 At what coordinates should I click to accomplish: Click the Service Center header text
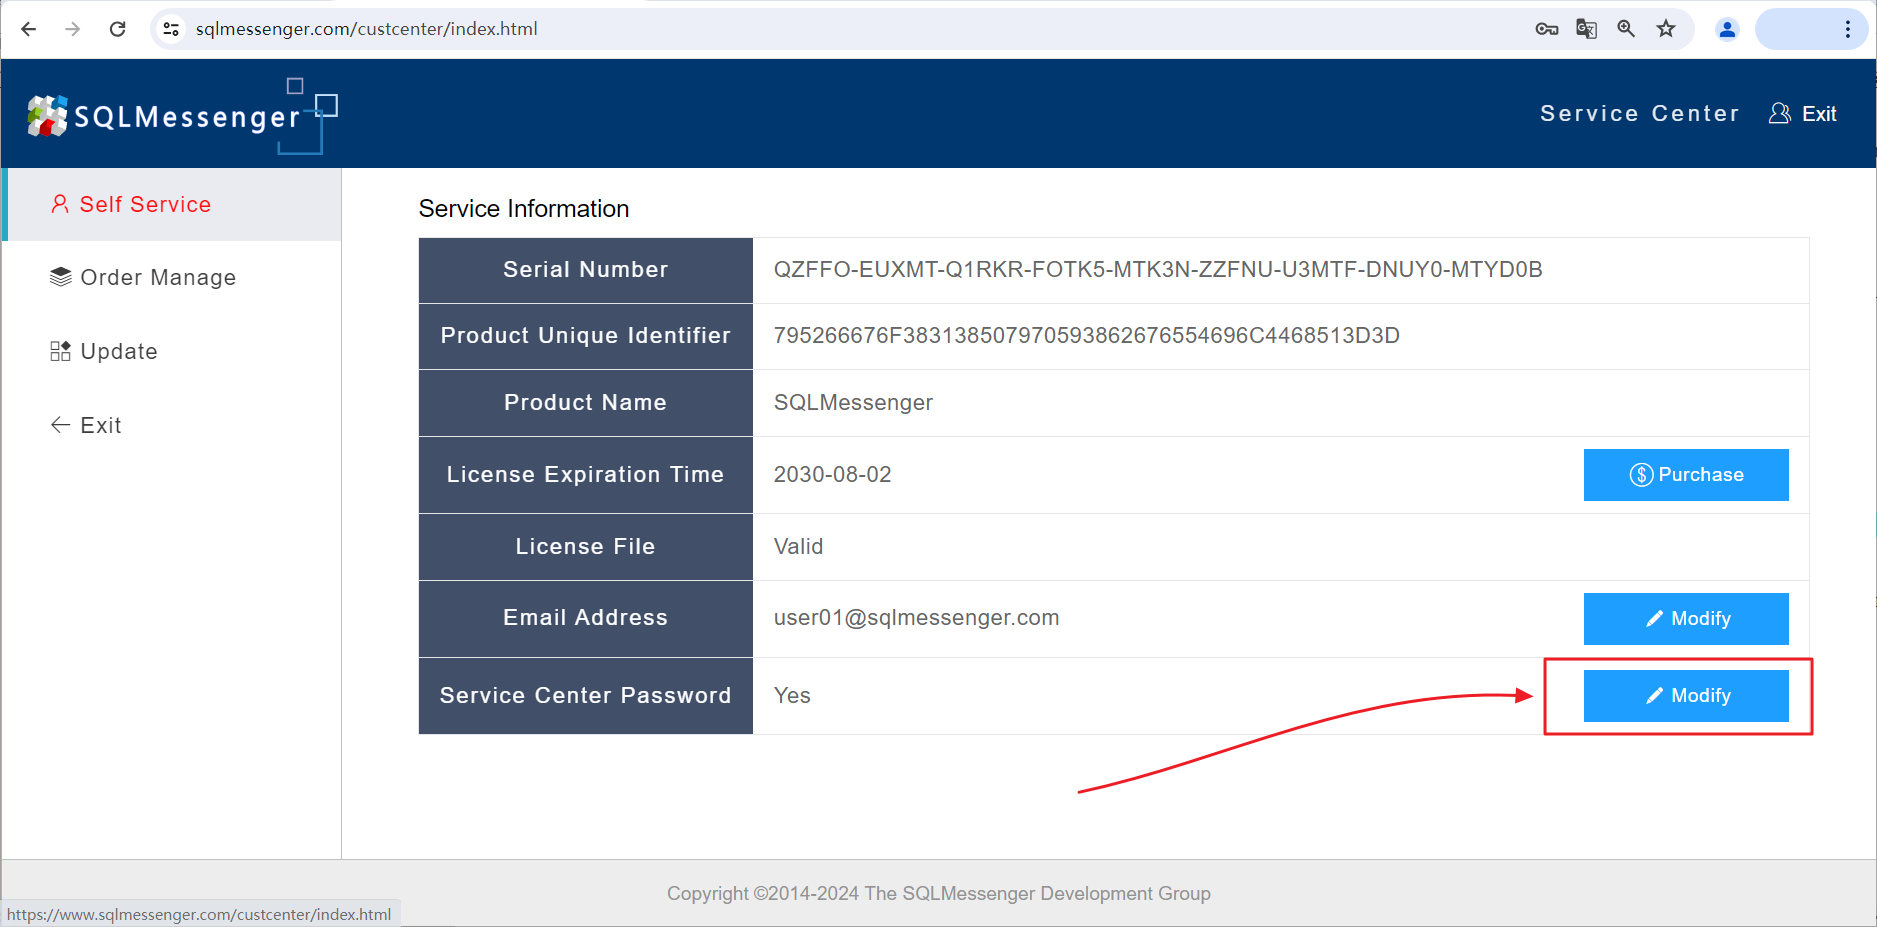1640,114
